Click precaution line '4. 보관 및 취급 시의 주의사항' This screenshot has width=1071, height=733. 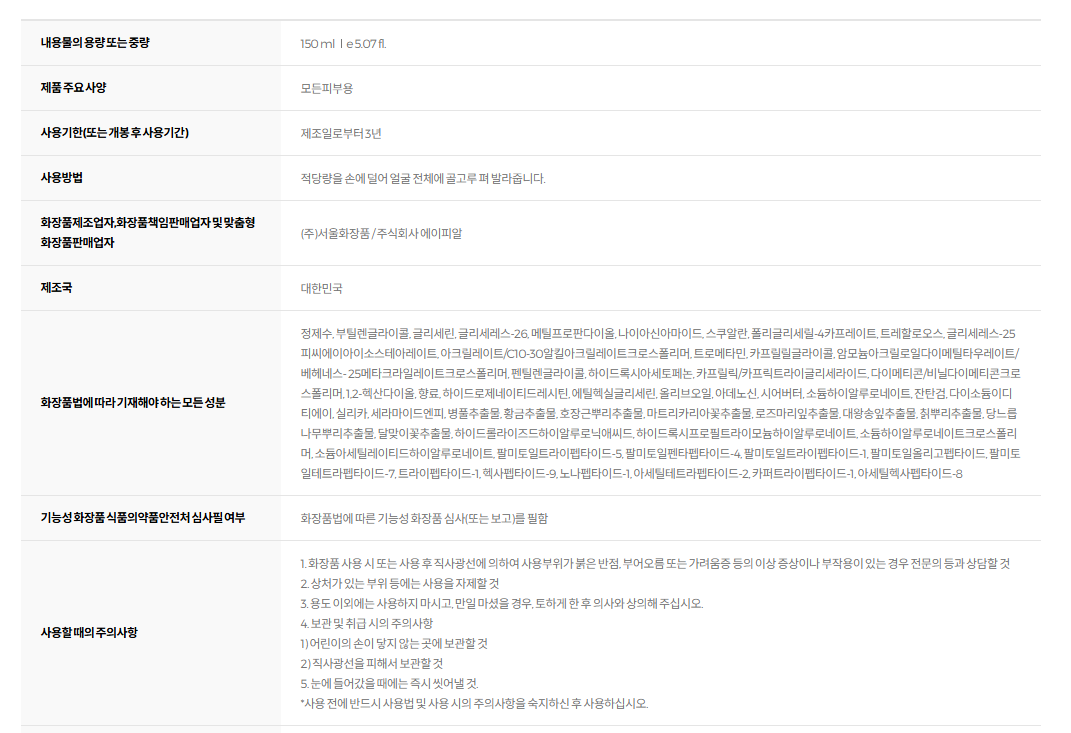coord(366,623)
